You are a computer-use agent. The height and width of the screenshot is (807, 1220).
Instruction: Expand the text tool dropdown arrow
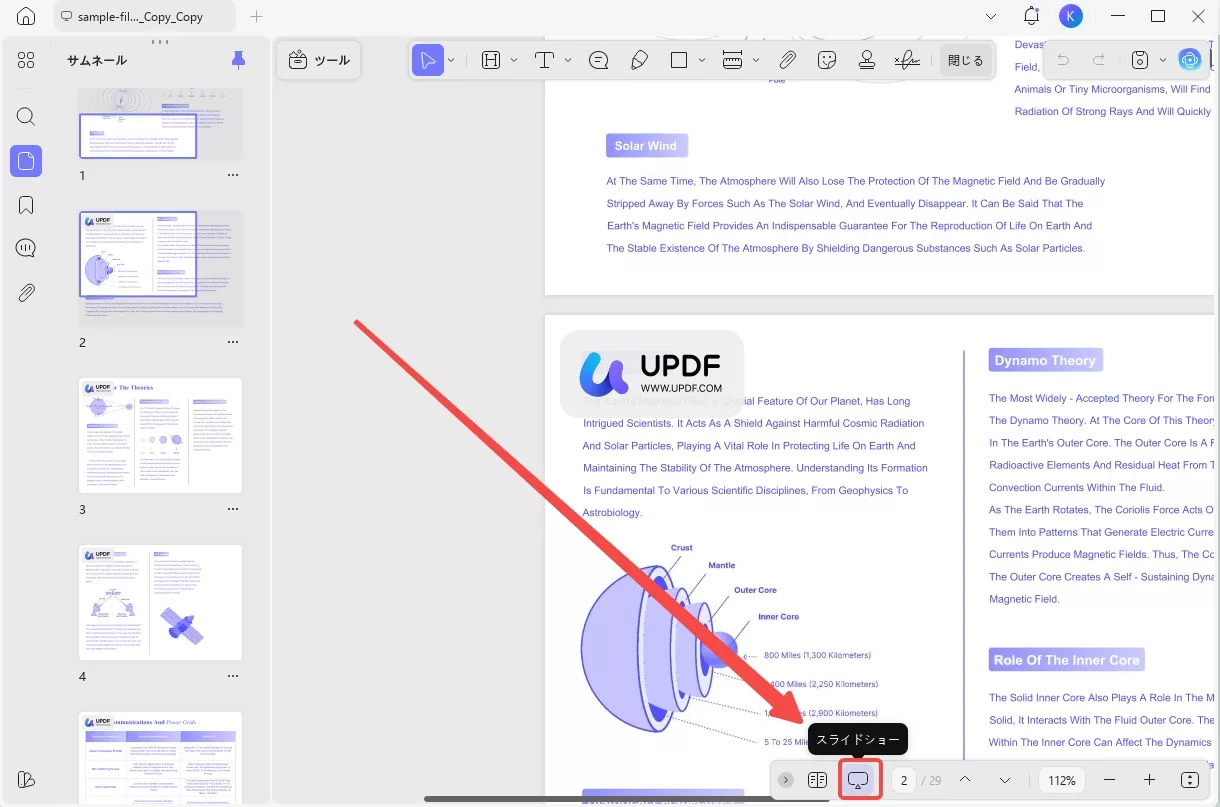pos(568,60)
